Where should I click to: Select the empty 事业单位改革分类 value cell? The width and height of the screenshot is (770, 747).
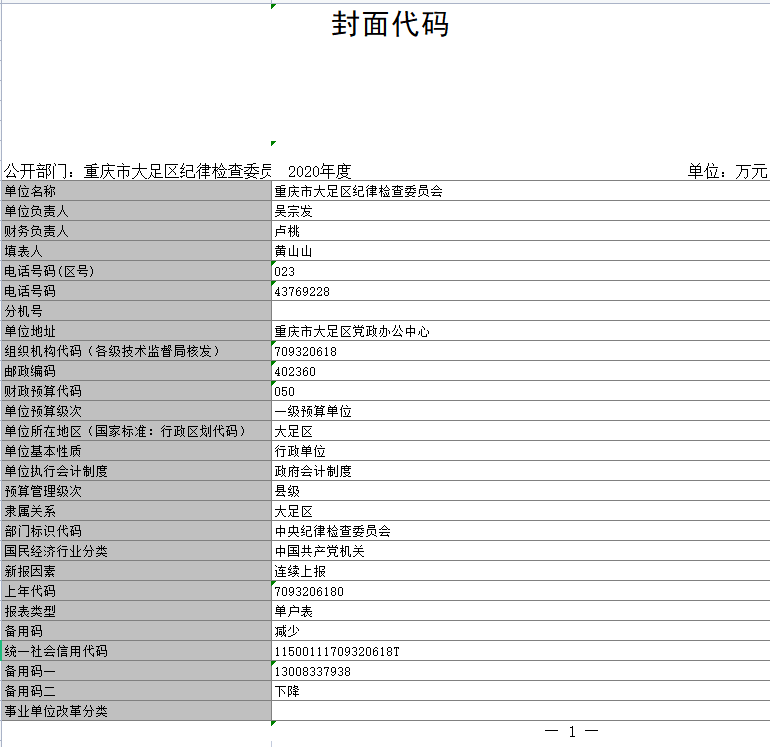pos(520,711)
